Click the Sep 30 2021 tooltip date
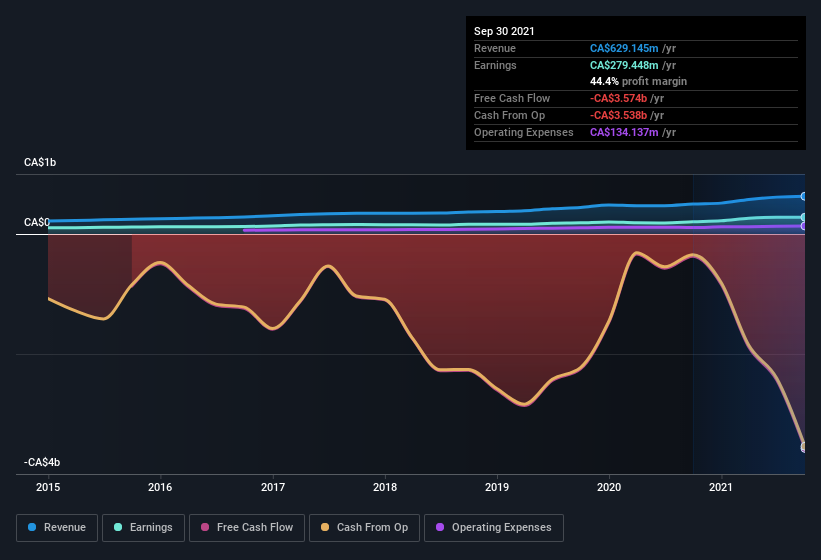The height and width of the screenshot is (560, 821). point(504,31)
